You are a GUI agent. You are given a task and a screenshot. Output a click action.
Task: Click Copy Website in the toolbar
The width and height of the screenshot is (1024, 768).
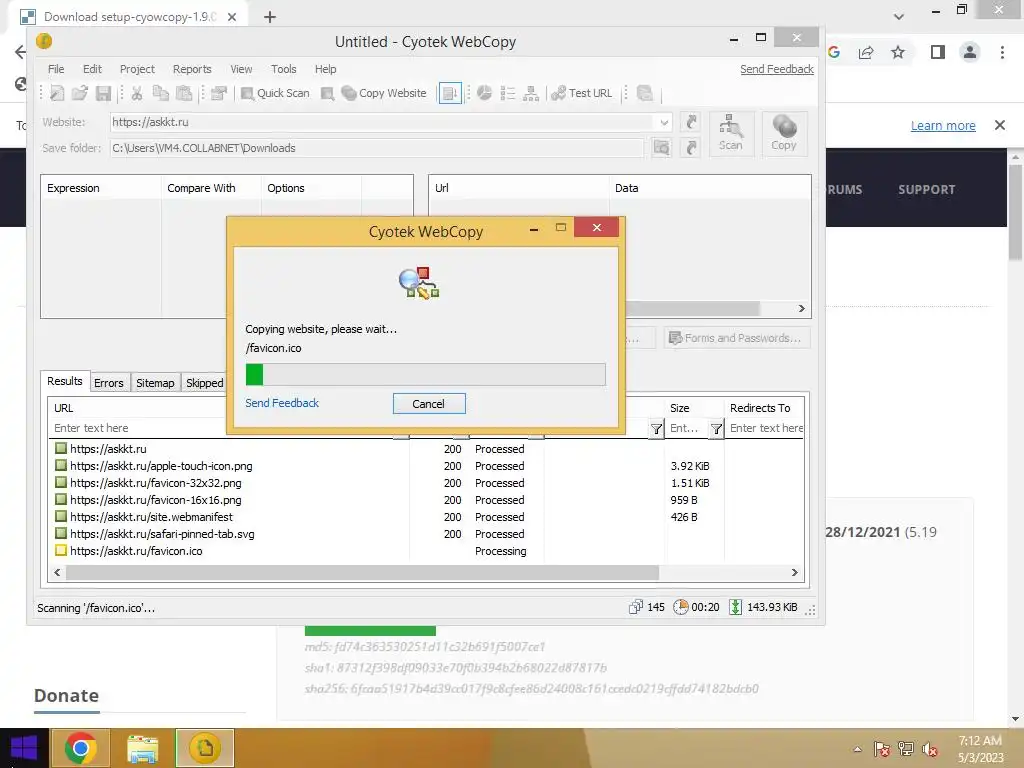pyautogui.click(x=384, y=93)
